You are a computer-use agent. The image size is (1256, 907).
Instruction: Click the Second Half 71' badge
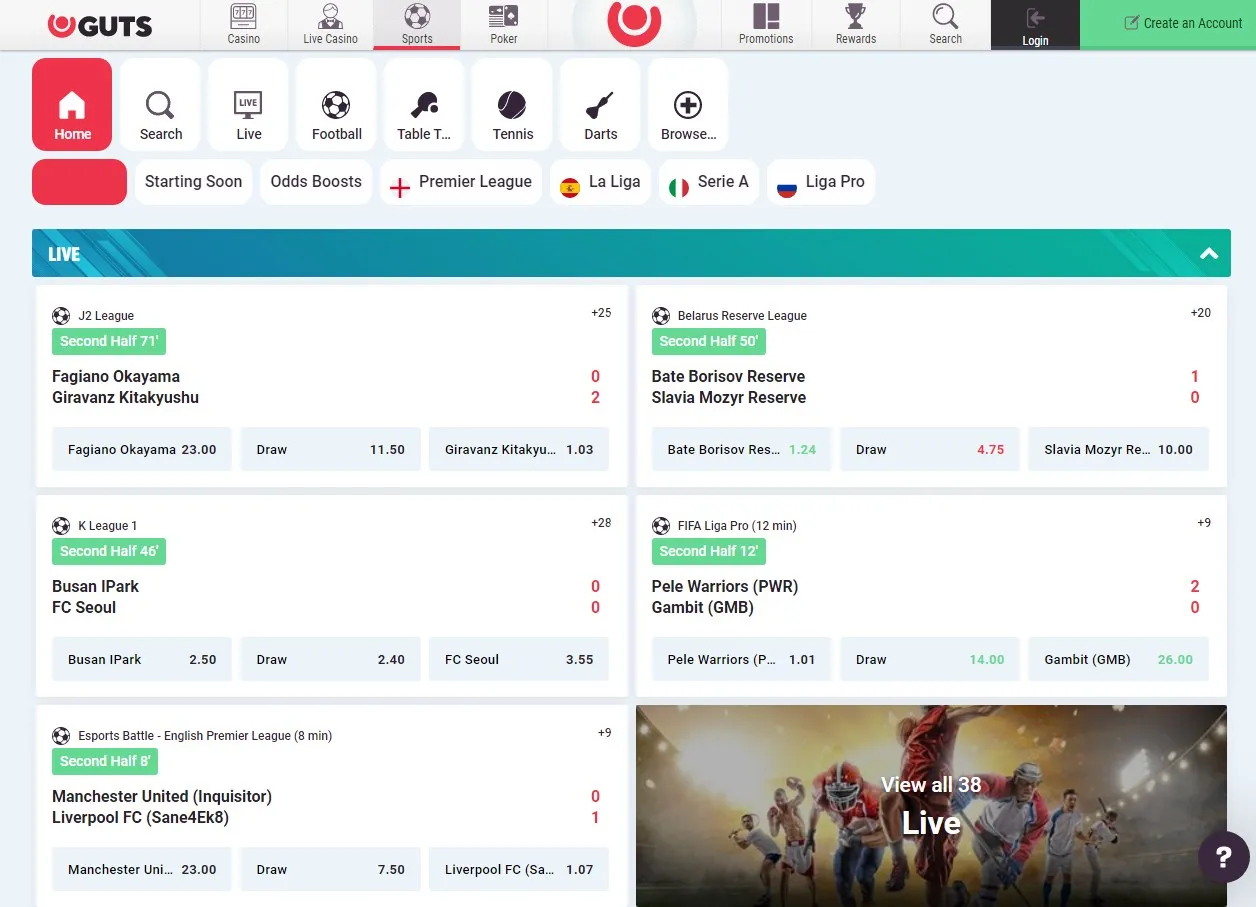click(109, 341)
